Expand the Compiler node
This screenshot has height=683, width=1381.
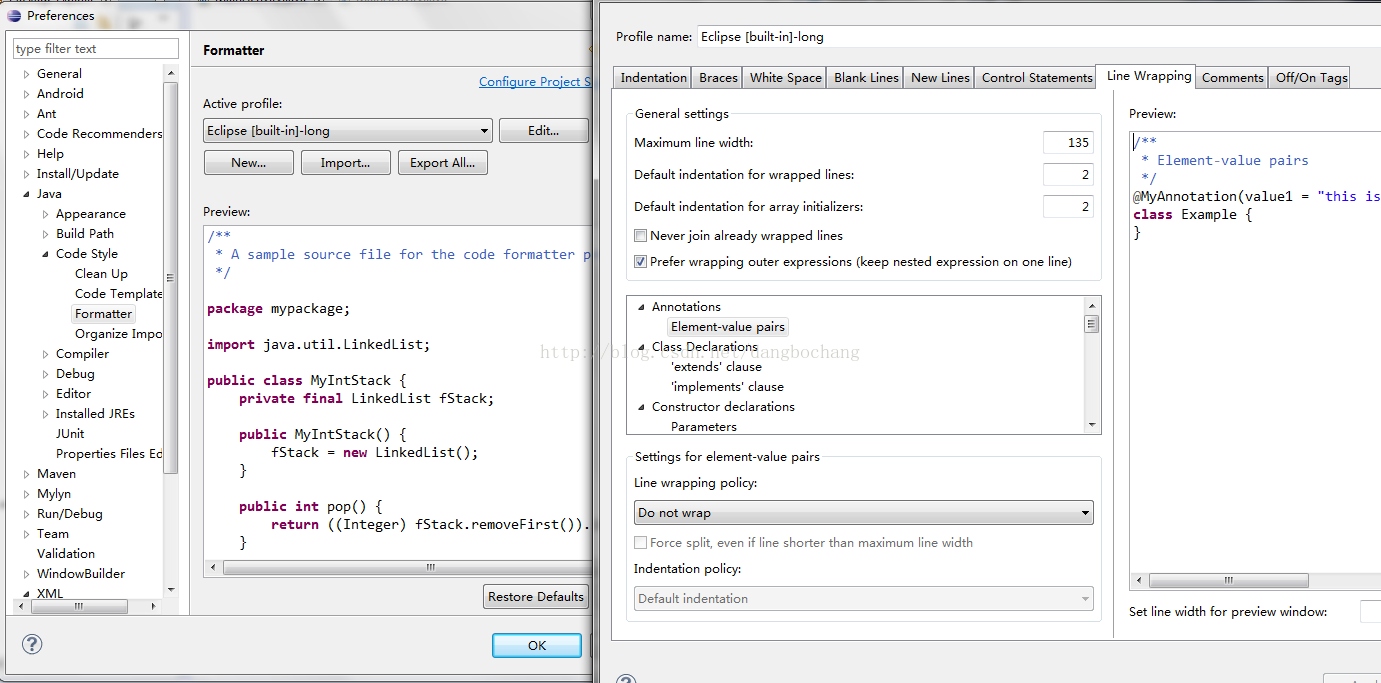click(x=46, y=354)
